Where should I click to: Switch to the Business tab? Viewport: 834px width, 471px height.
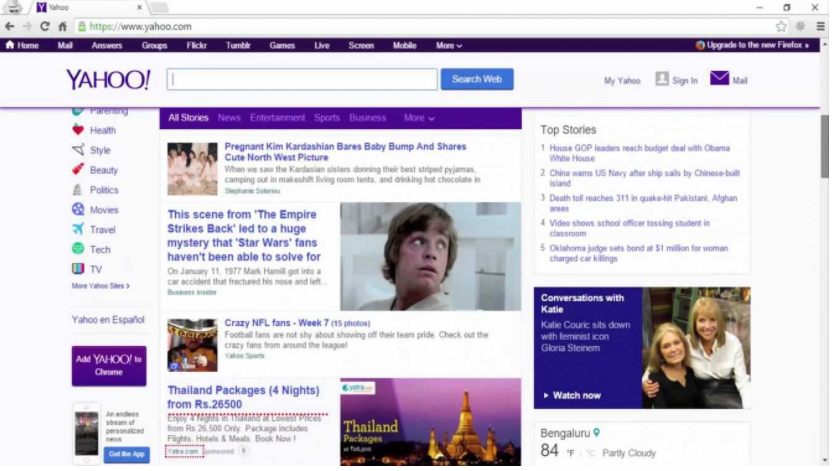click(368, 118)
